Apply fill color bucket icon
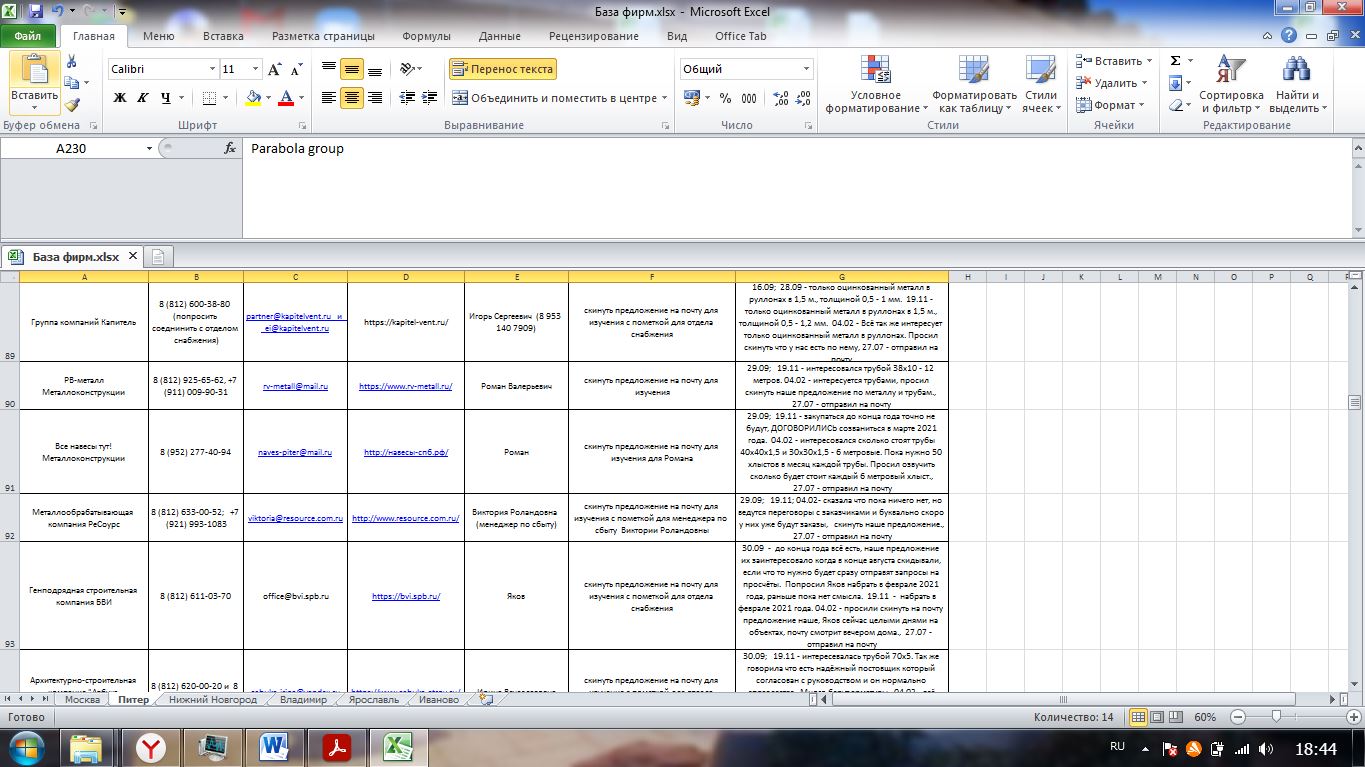1365x767 pixels. click(252, 97)
